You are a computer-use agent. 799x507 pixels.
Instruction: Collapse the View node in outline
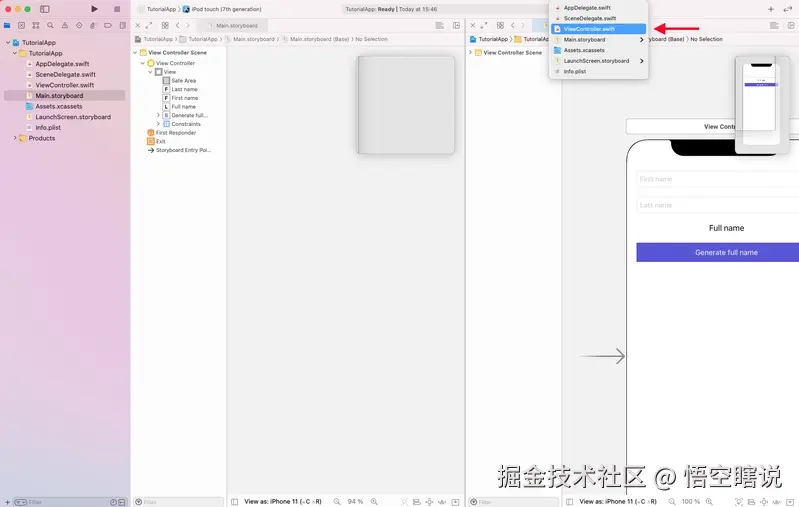tap(150, 72)
